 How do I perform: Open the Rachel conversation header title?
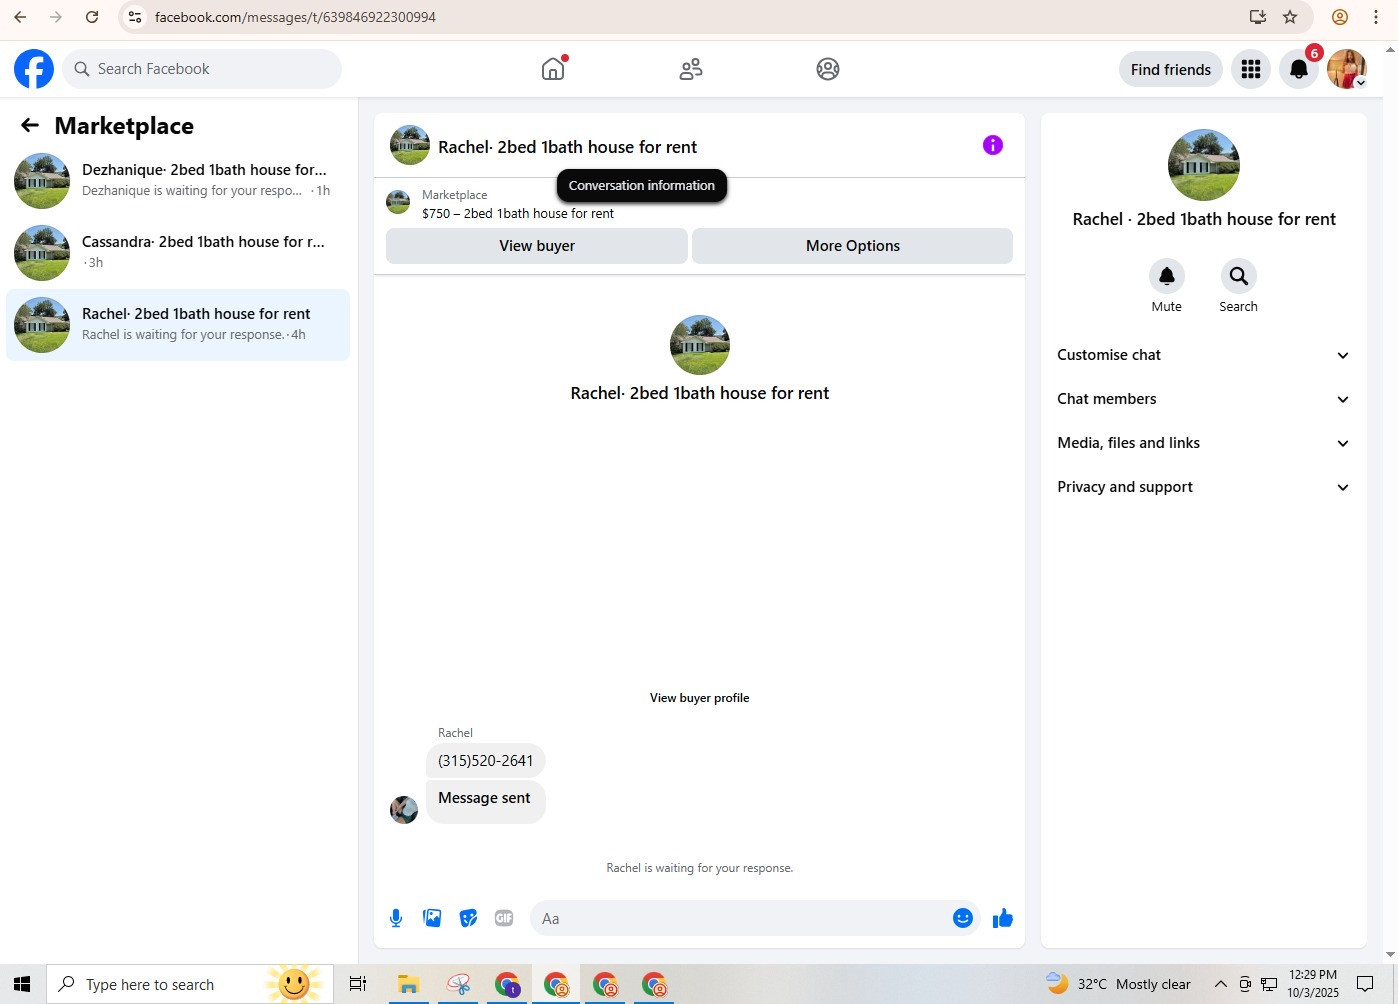click(567, 147)
